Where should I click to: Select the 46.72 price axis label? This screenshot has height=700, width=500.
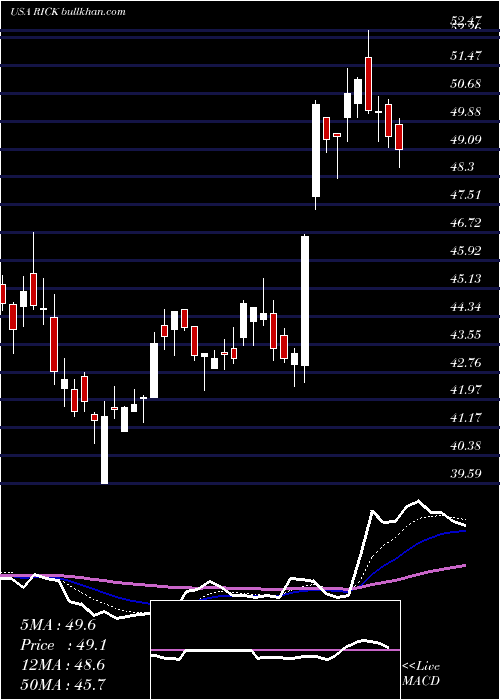pyautogui.click(x=467, y=223)
